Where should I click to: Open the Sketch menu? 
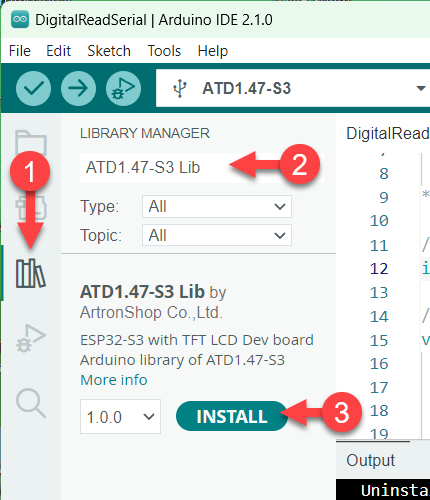click(109, 51)
